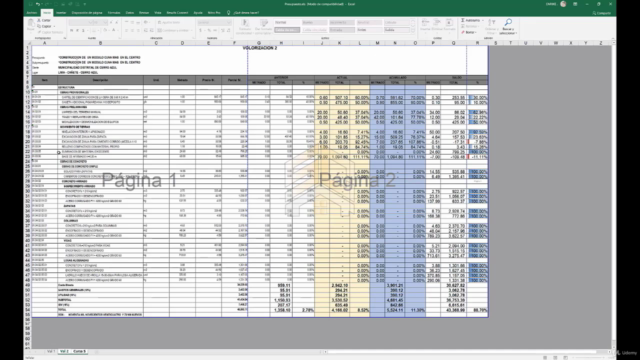
Task: Open the Autosuma dropdown arrow
Action: (482, 20)
